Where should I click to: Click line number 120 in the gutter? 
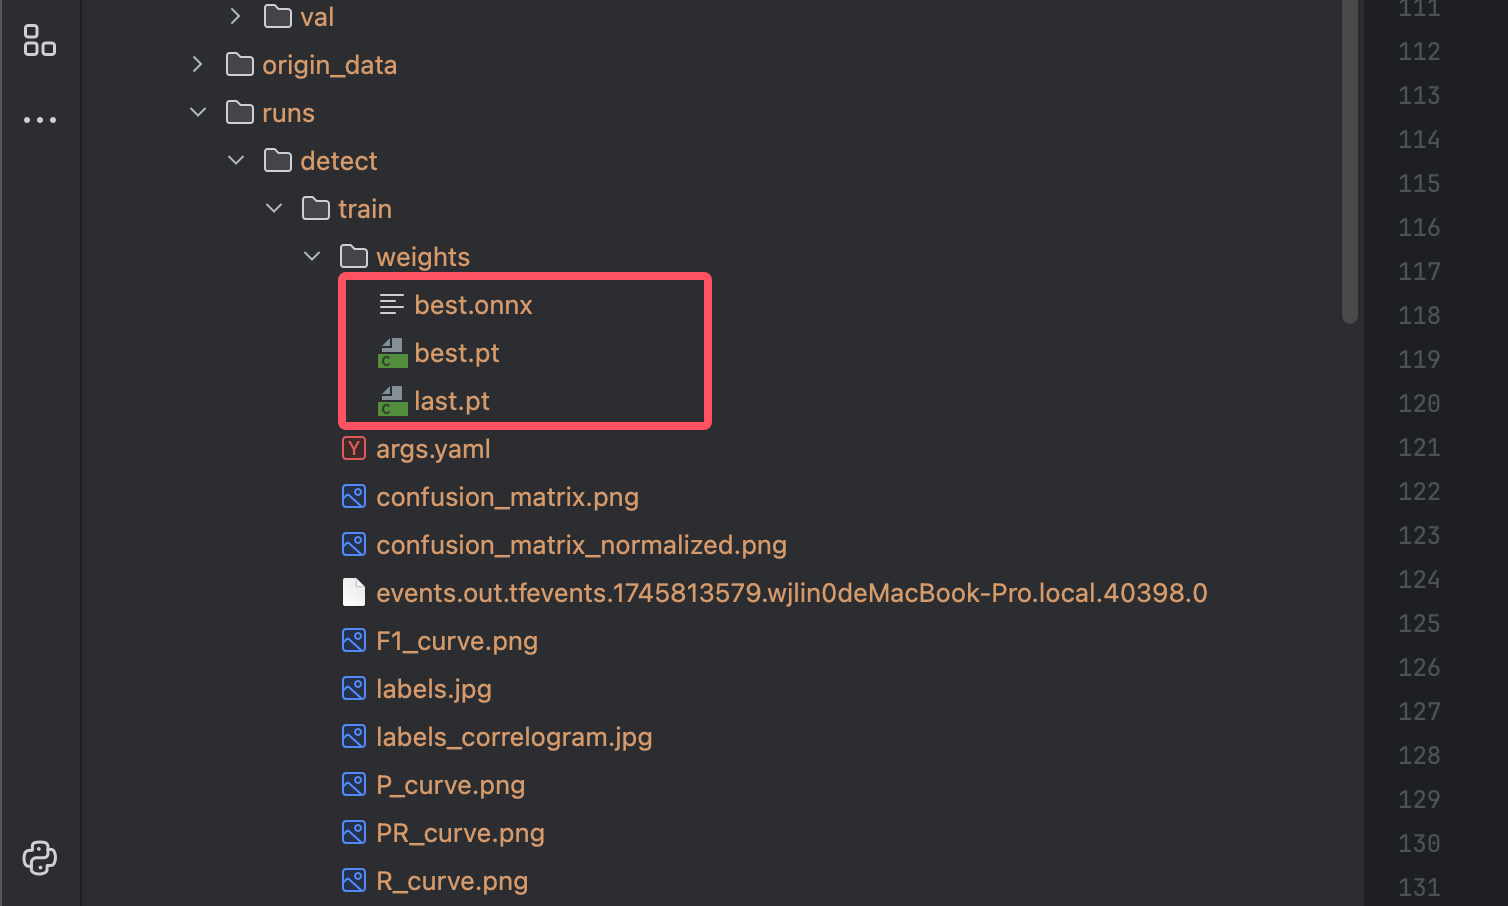coord(1419,403)
